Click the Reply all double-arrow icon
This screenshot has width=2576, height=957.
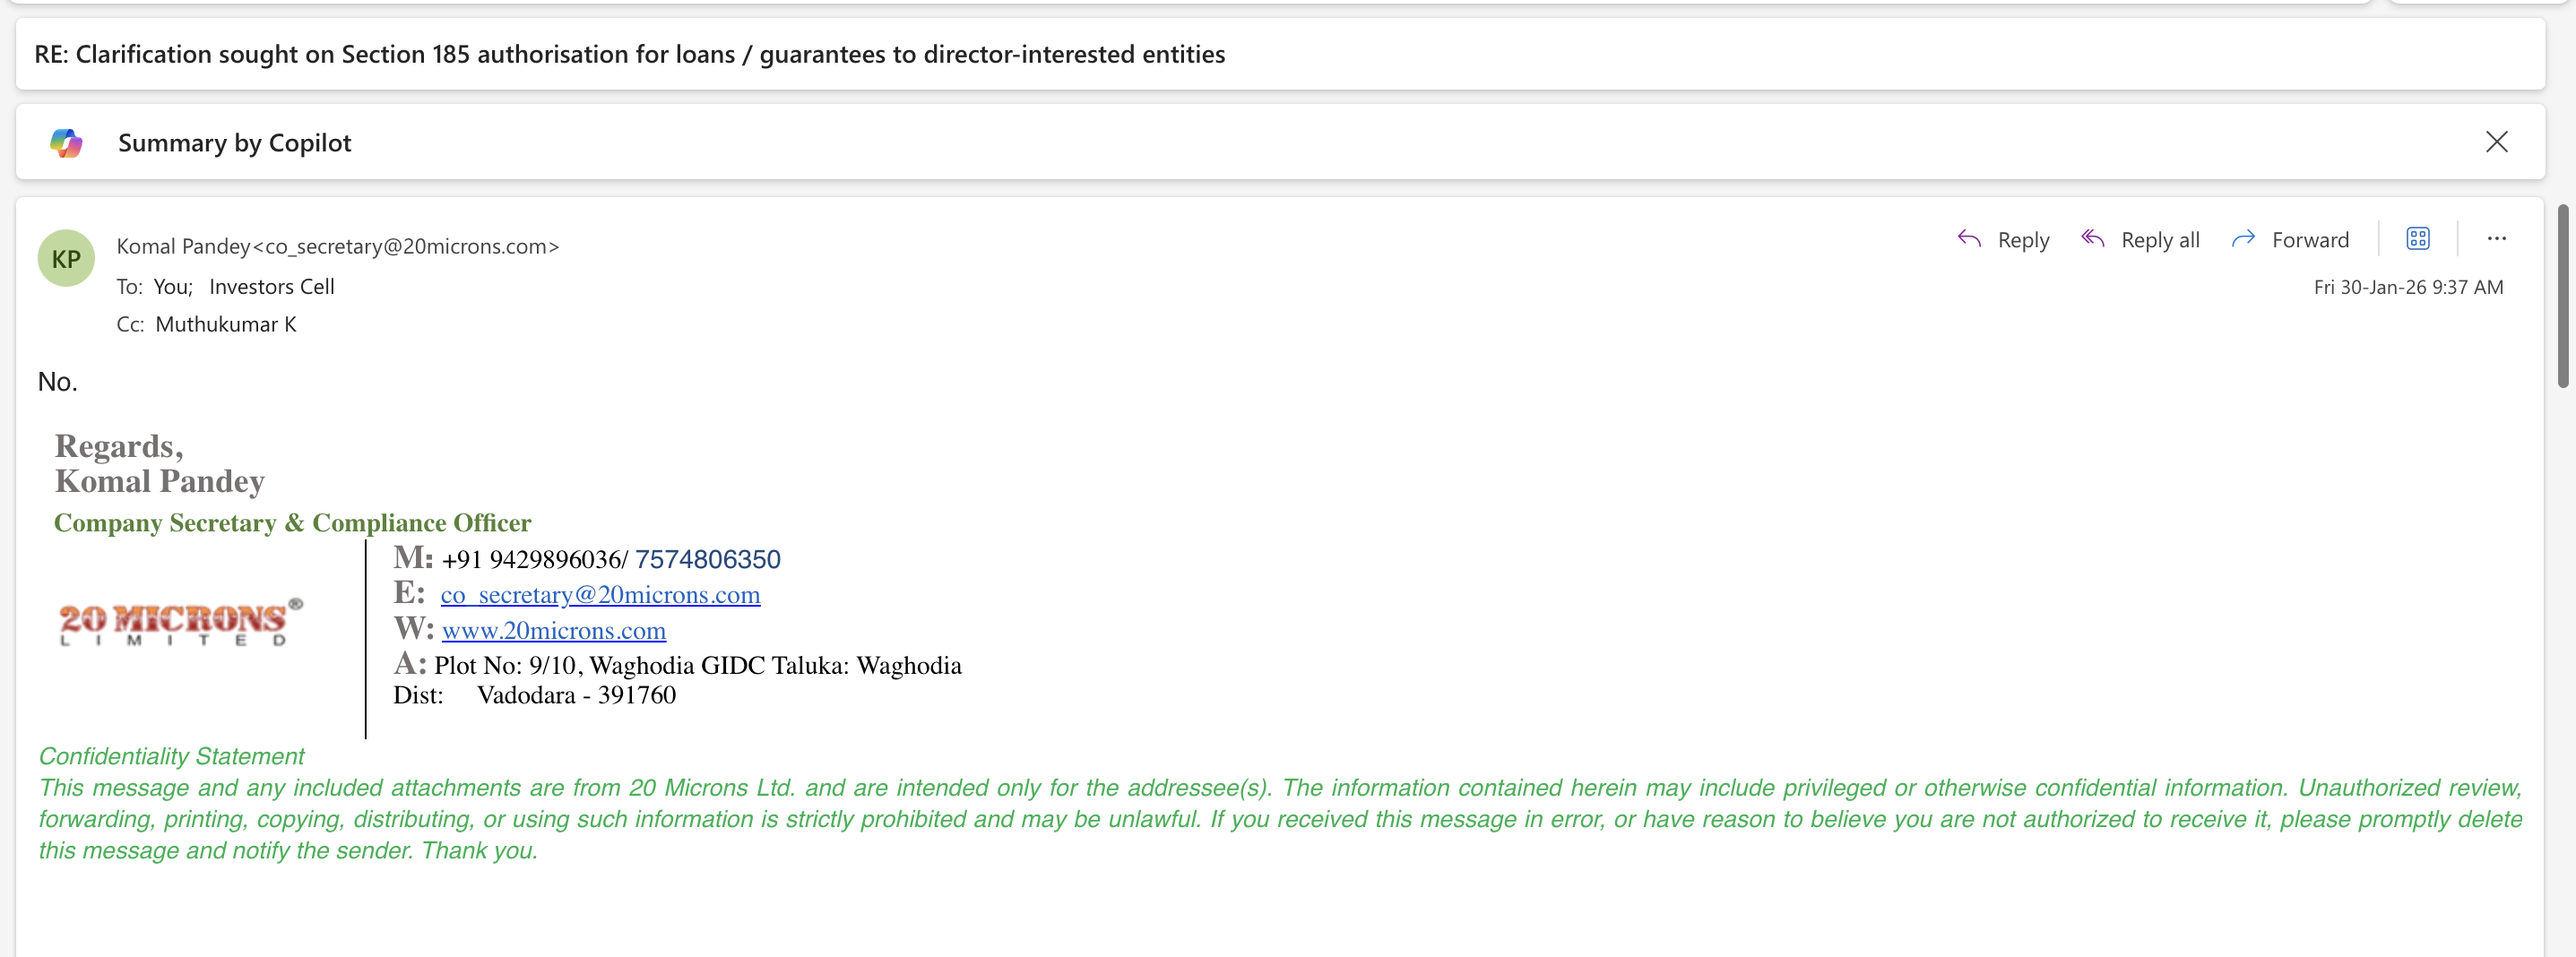[x=2093, y=239]
